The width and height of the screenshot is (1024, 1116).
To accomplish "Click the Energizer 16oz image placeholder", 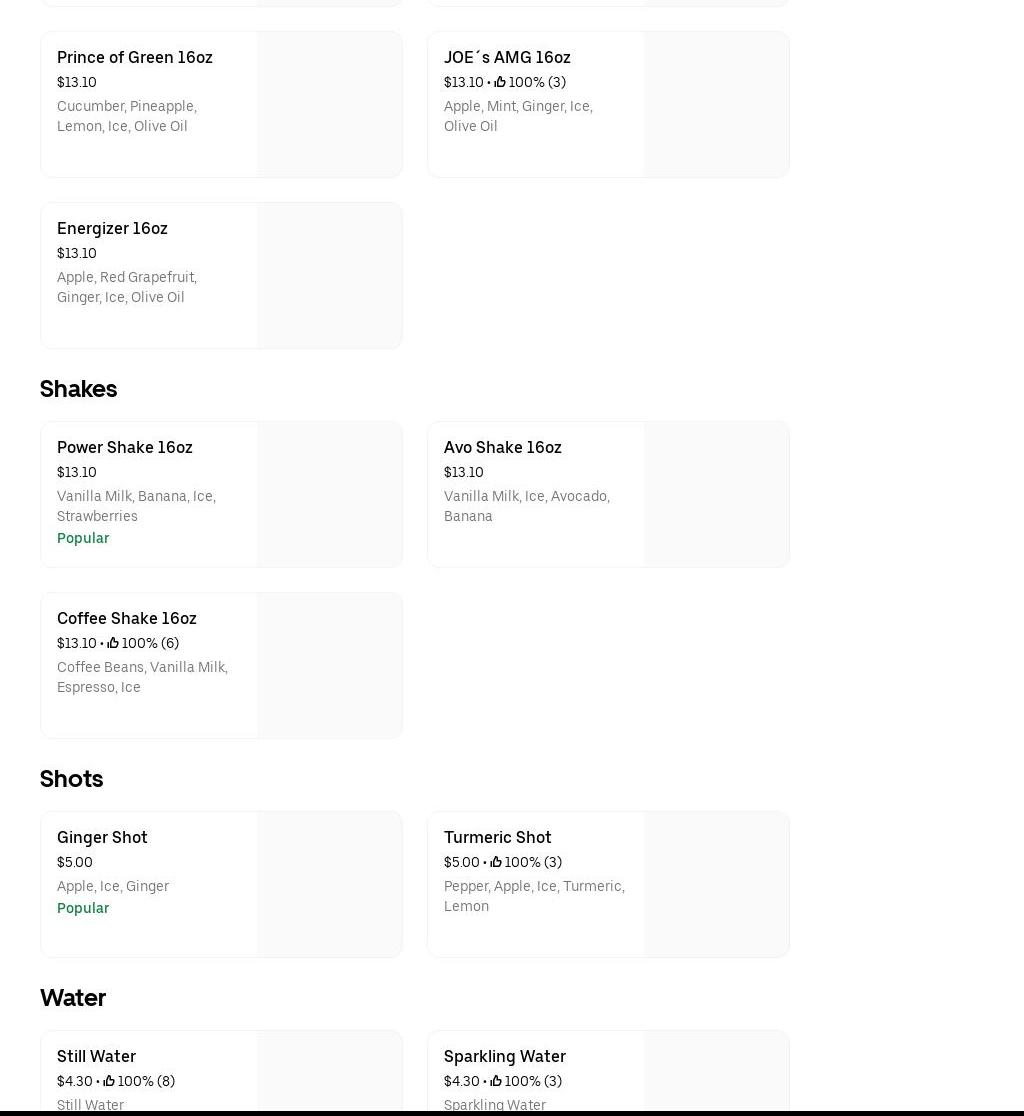I will click(x=329, y=275).
